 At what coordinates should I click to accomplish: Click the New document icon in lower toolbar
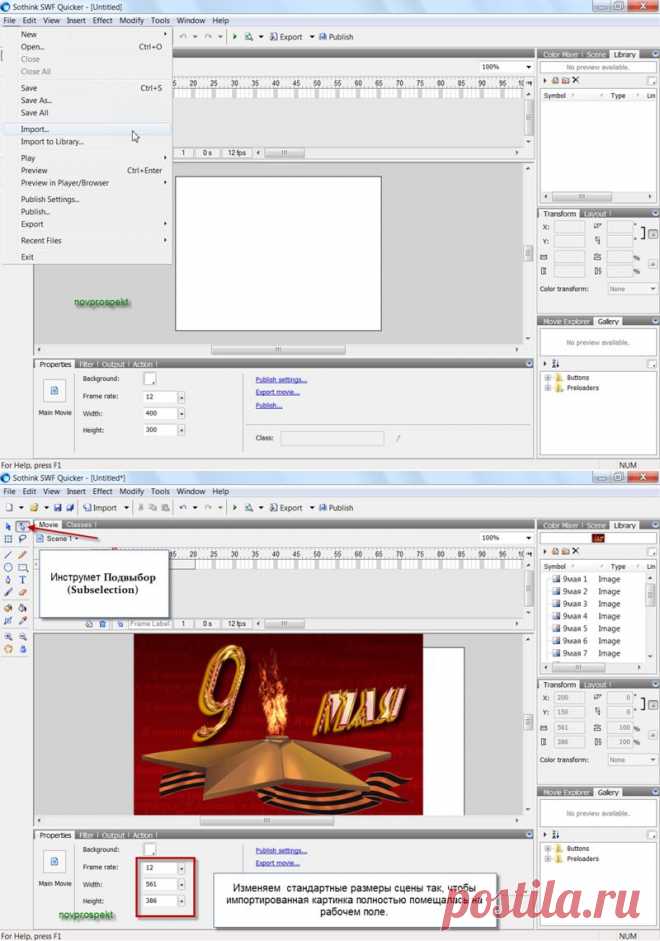8,508
